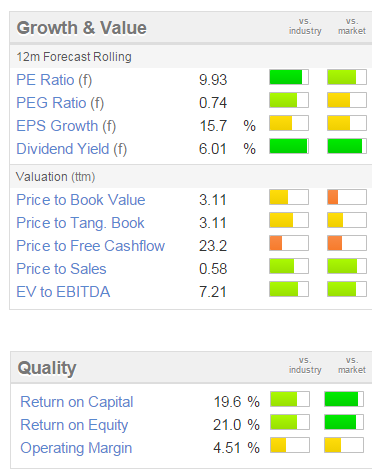Viewport: 372px width, 475px height.
Task: Open the PE Ratio (f) link
Action: tap(54, 80)
